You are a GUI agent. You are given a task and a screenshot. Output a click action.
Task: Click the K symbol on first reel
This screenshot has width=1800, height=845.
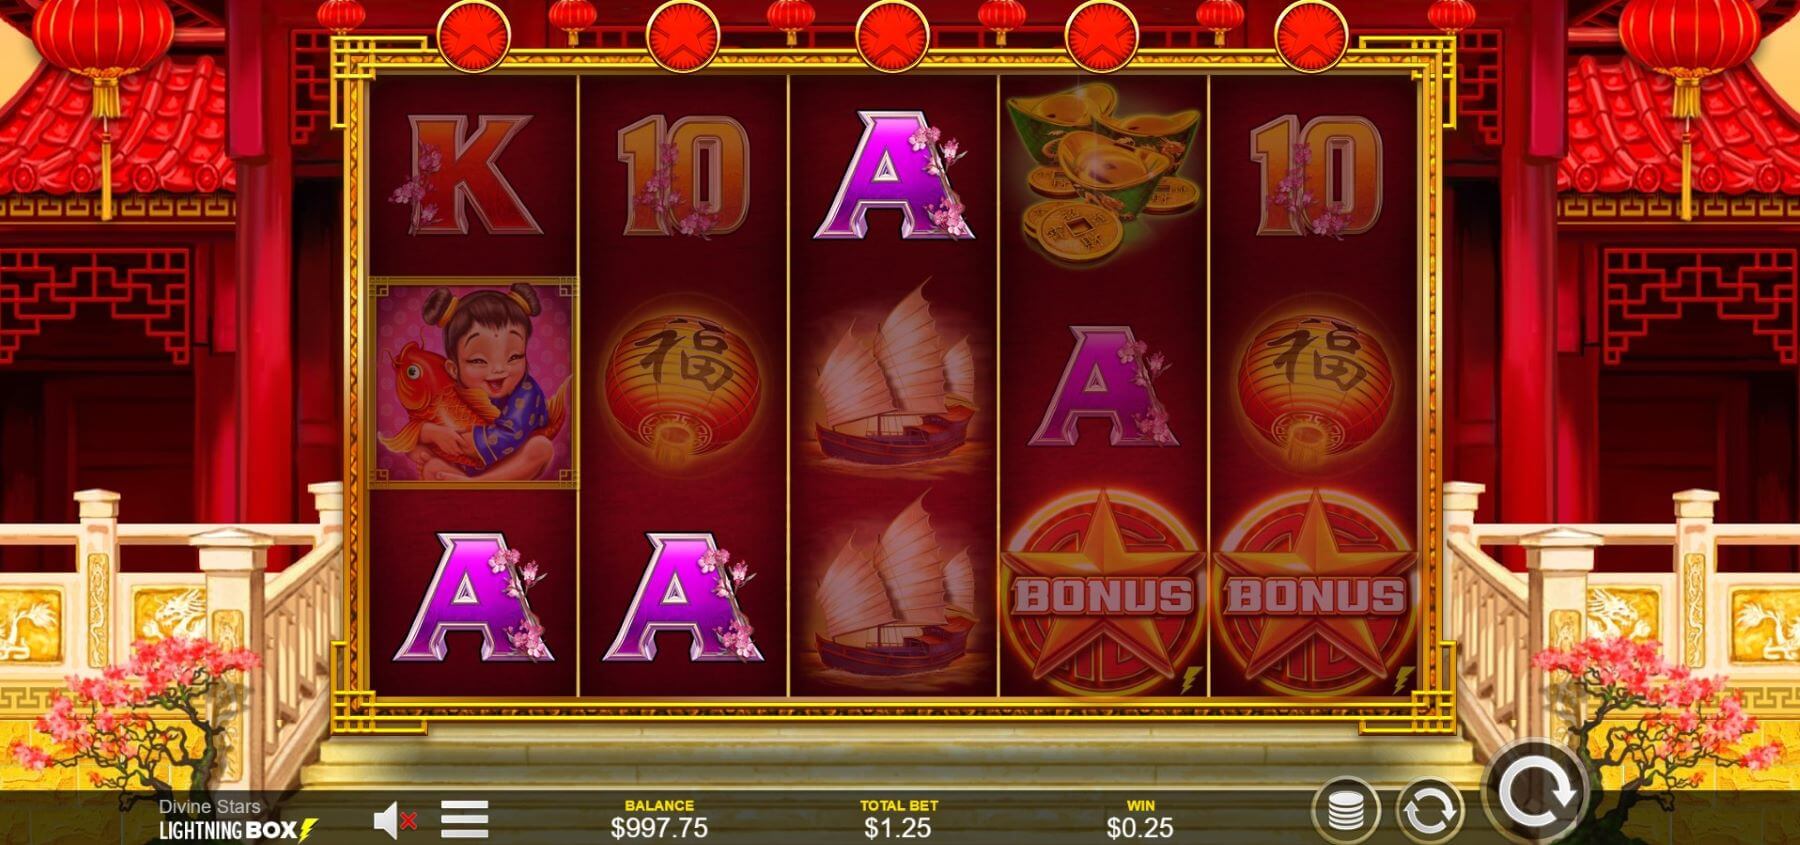[x=472, y=175]
